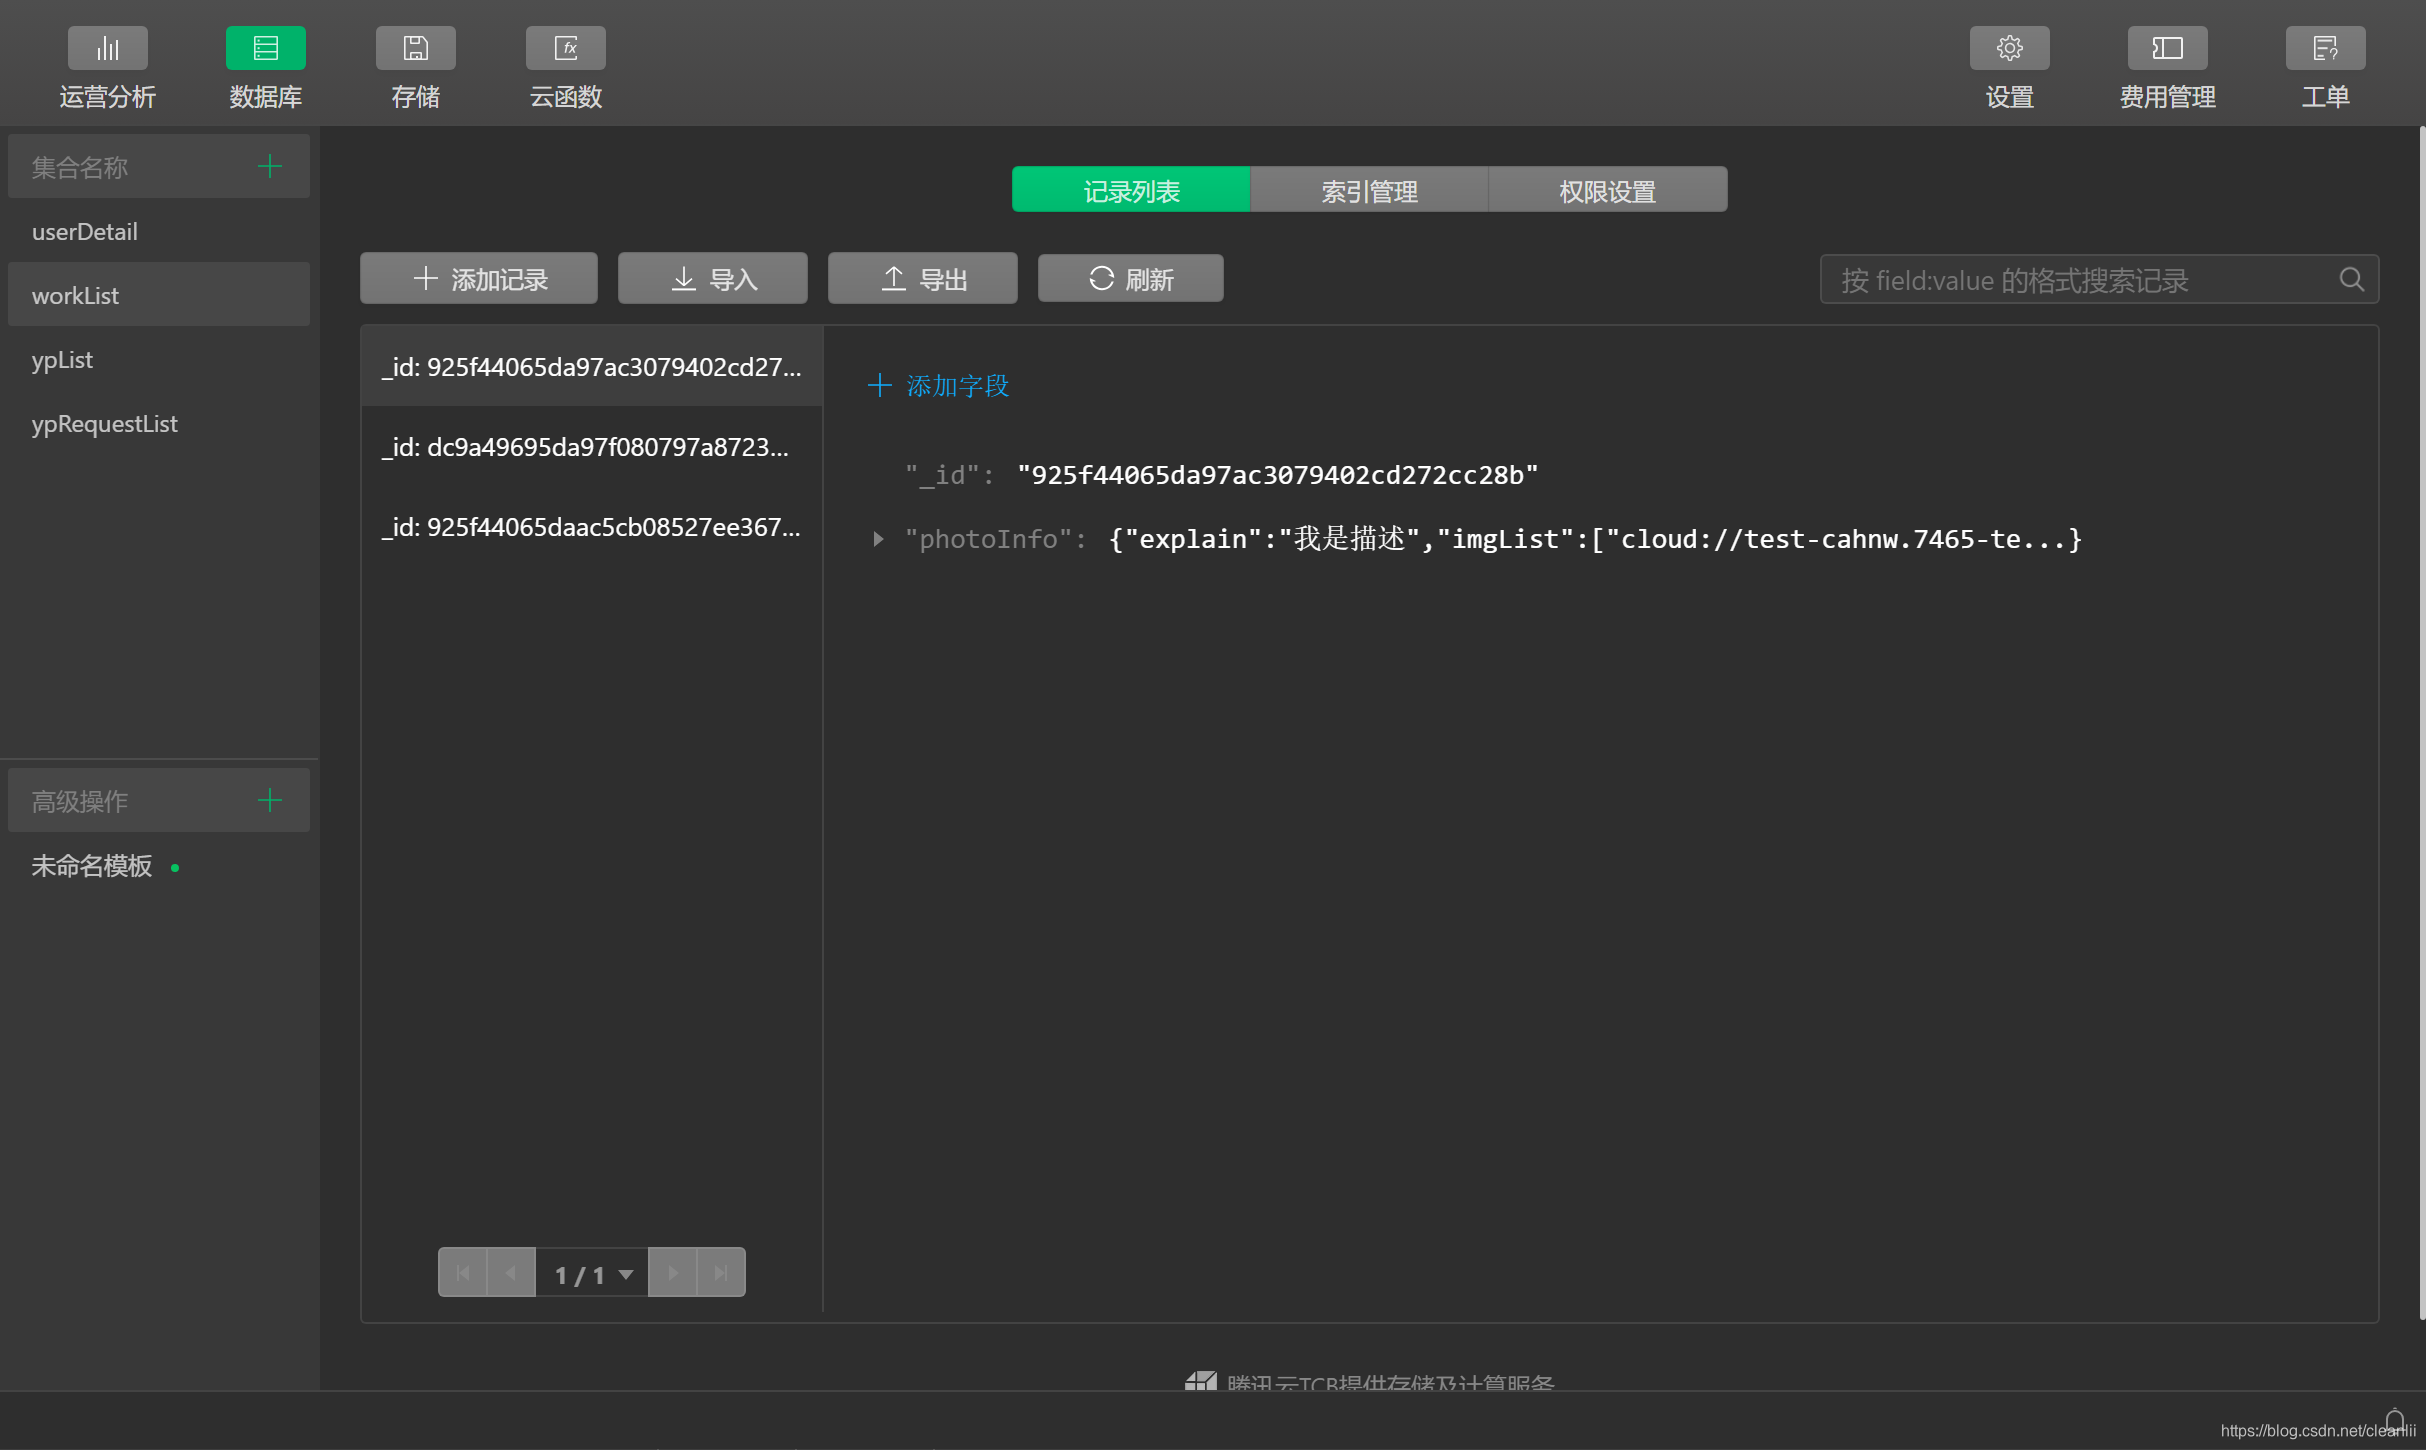Image resolution: width=2426 pixels, height=1450 pixels.
Task: Click the photoInfo value text
Action: 1595,539
